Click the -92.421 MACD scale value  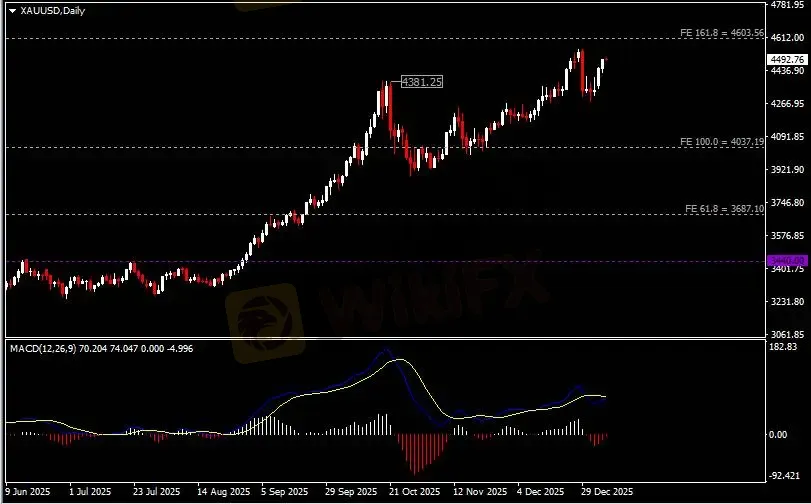pos(784,476)
